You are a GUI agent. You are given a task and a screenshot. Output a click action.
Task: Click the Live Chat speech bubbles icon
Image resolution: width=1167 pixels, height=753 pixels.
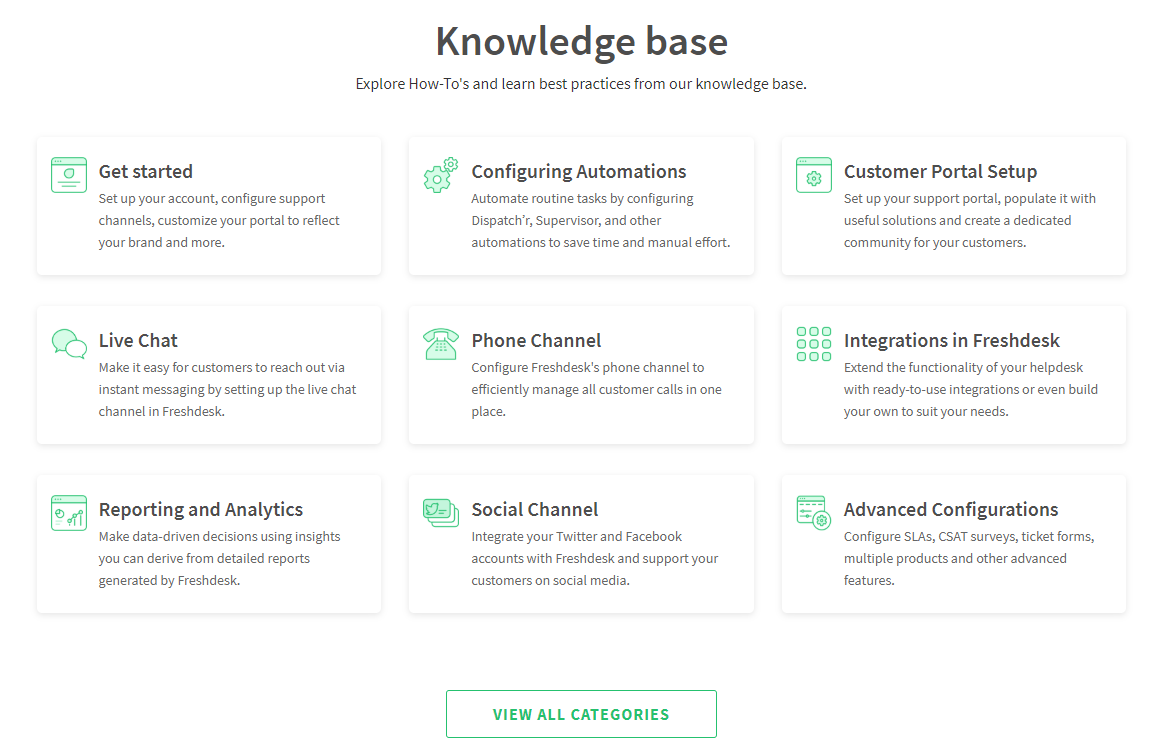(68, 344)
